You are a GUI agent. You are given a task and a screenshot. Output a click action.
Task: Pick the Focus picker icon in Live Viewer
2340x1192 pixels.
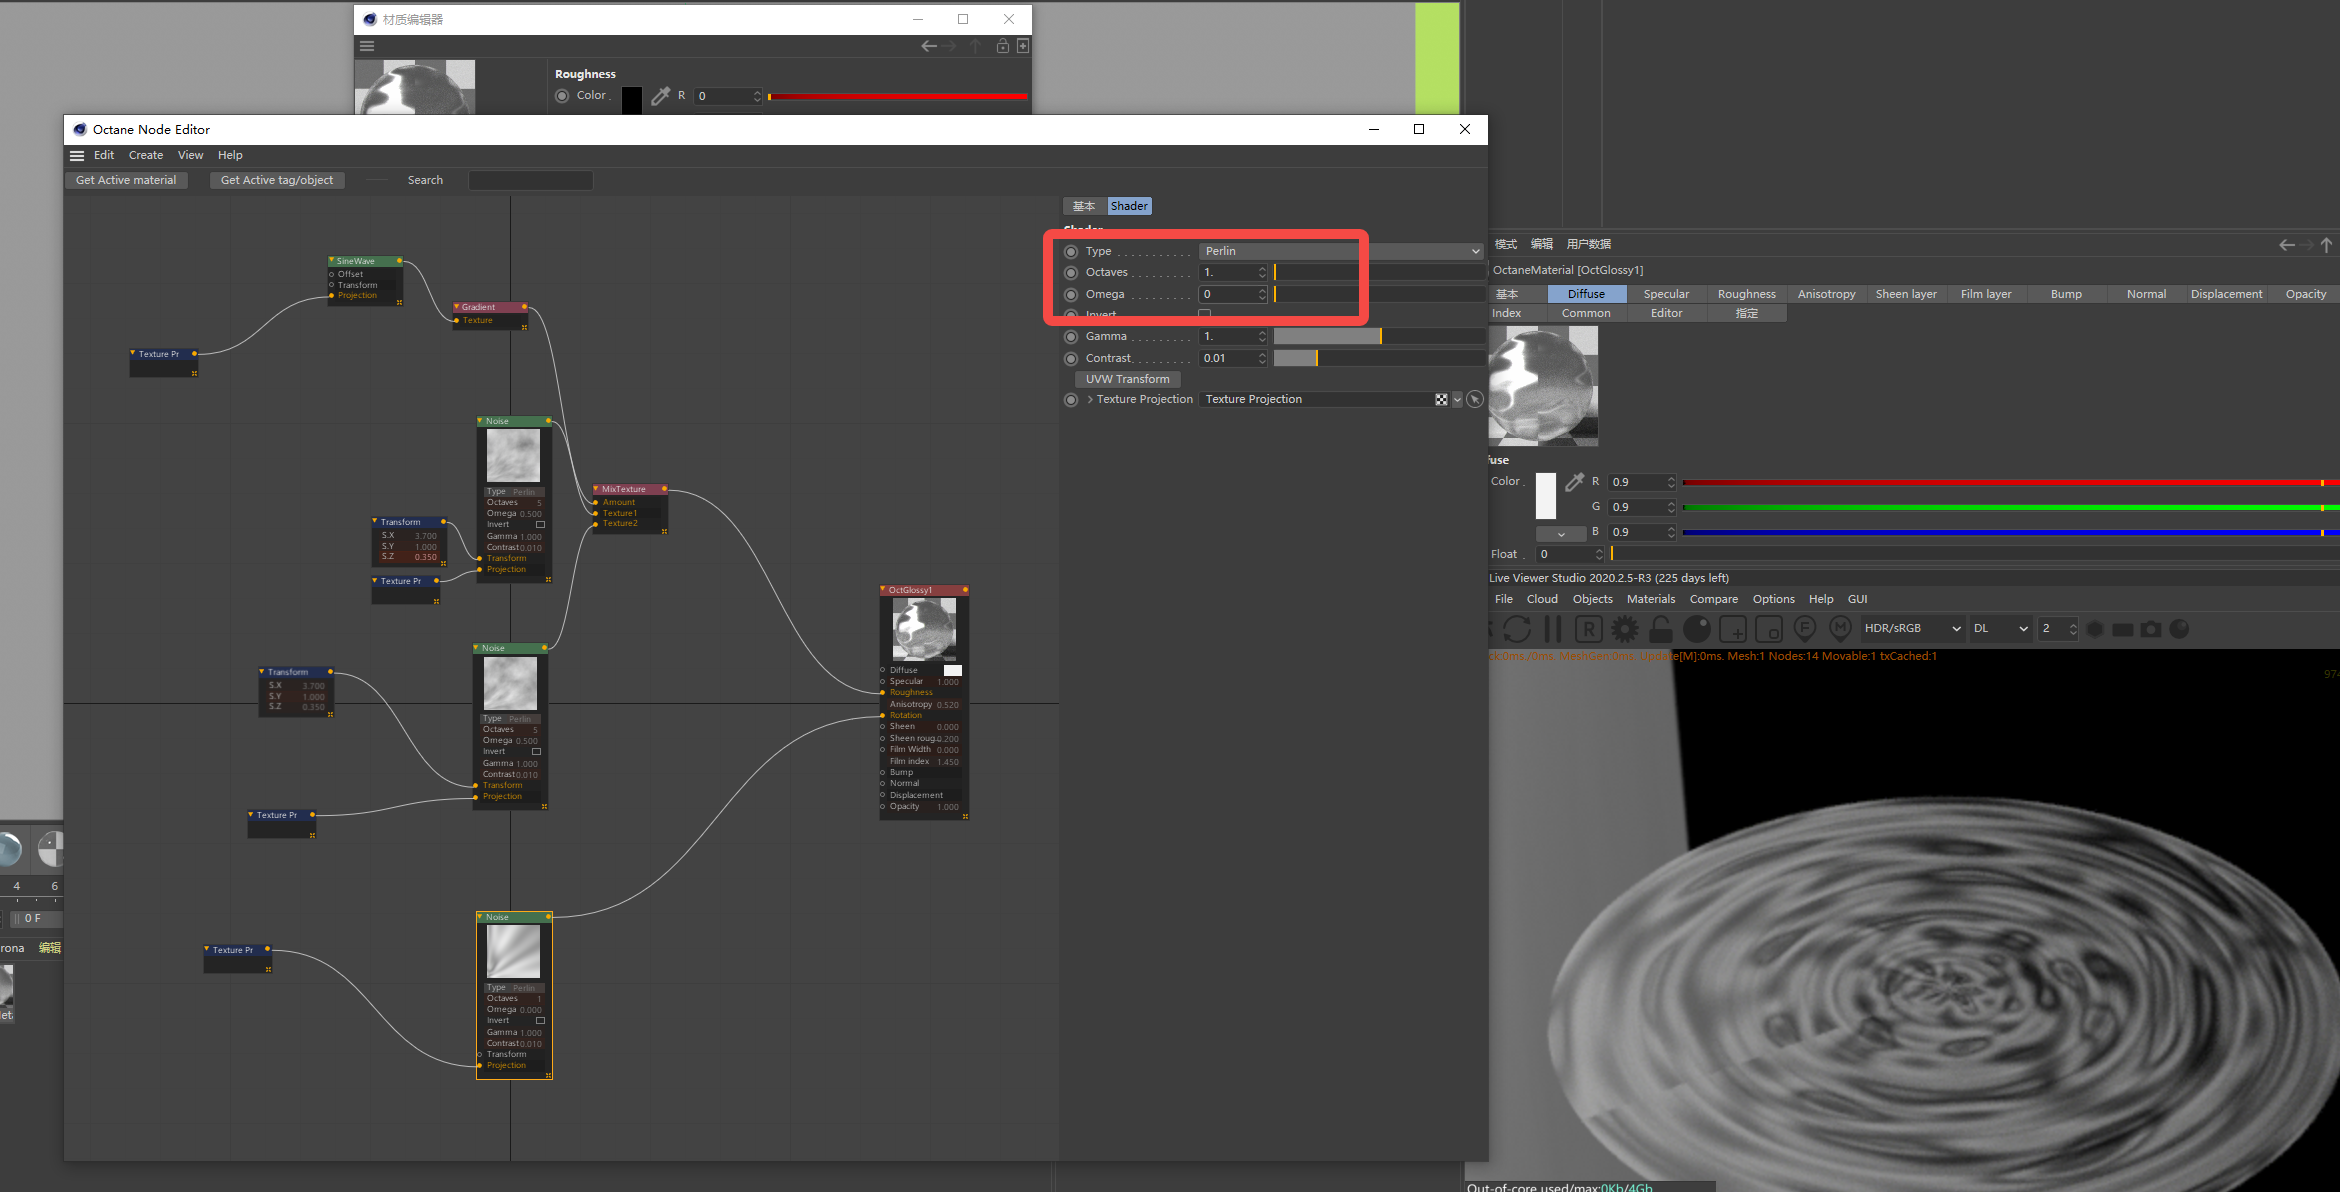(x=1805, y=628)
